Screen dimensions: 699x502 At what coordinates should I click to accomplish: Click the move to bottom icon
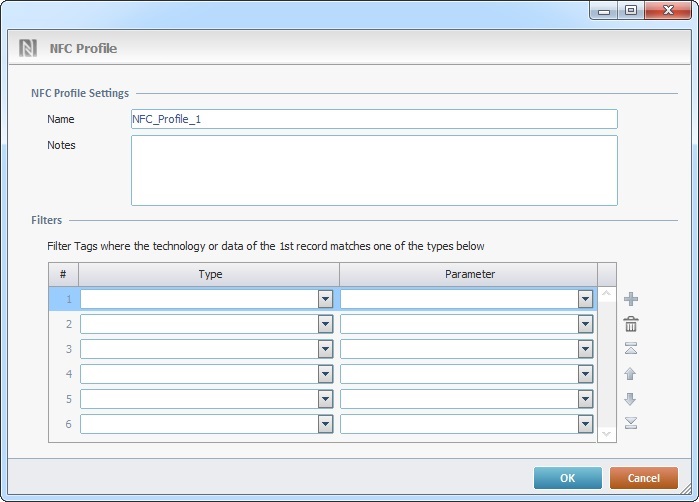coord(630,423)
